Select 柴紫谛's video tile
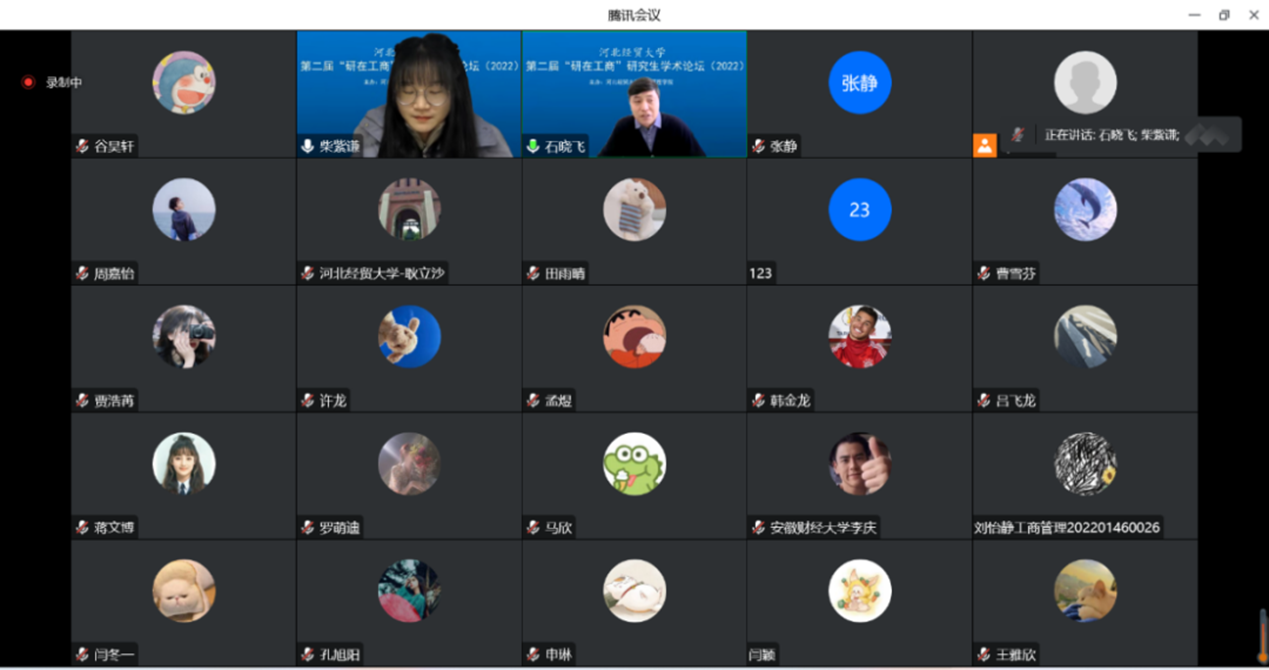1269x670 pixels. pyautogui.click(x=409, y=94)
